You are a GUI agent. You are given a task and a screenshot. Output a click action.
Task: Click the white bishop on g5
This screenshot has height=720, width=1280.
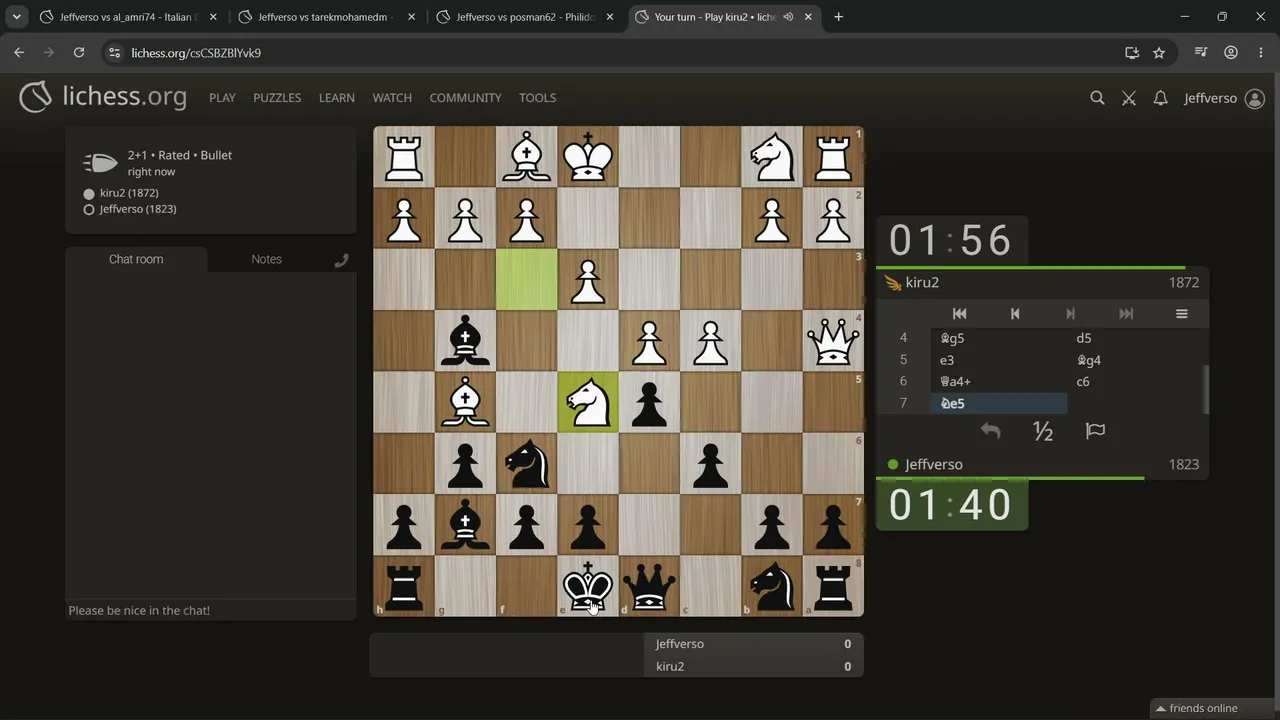(x=465, y=402)
